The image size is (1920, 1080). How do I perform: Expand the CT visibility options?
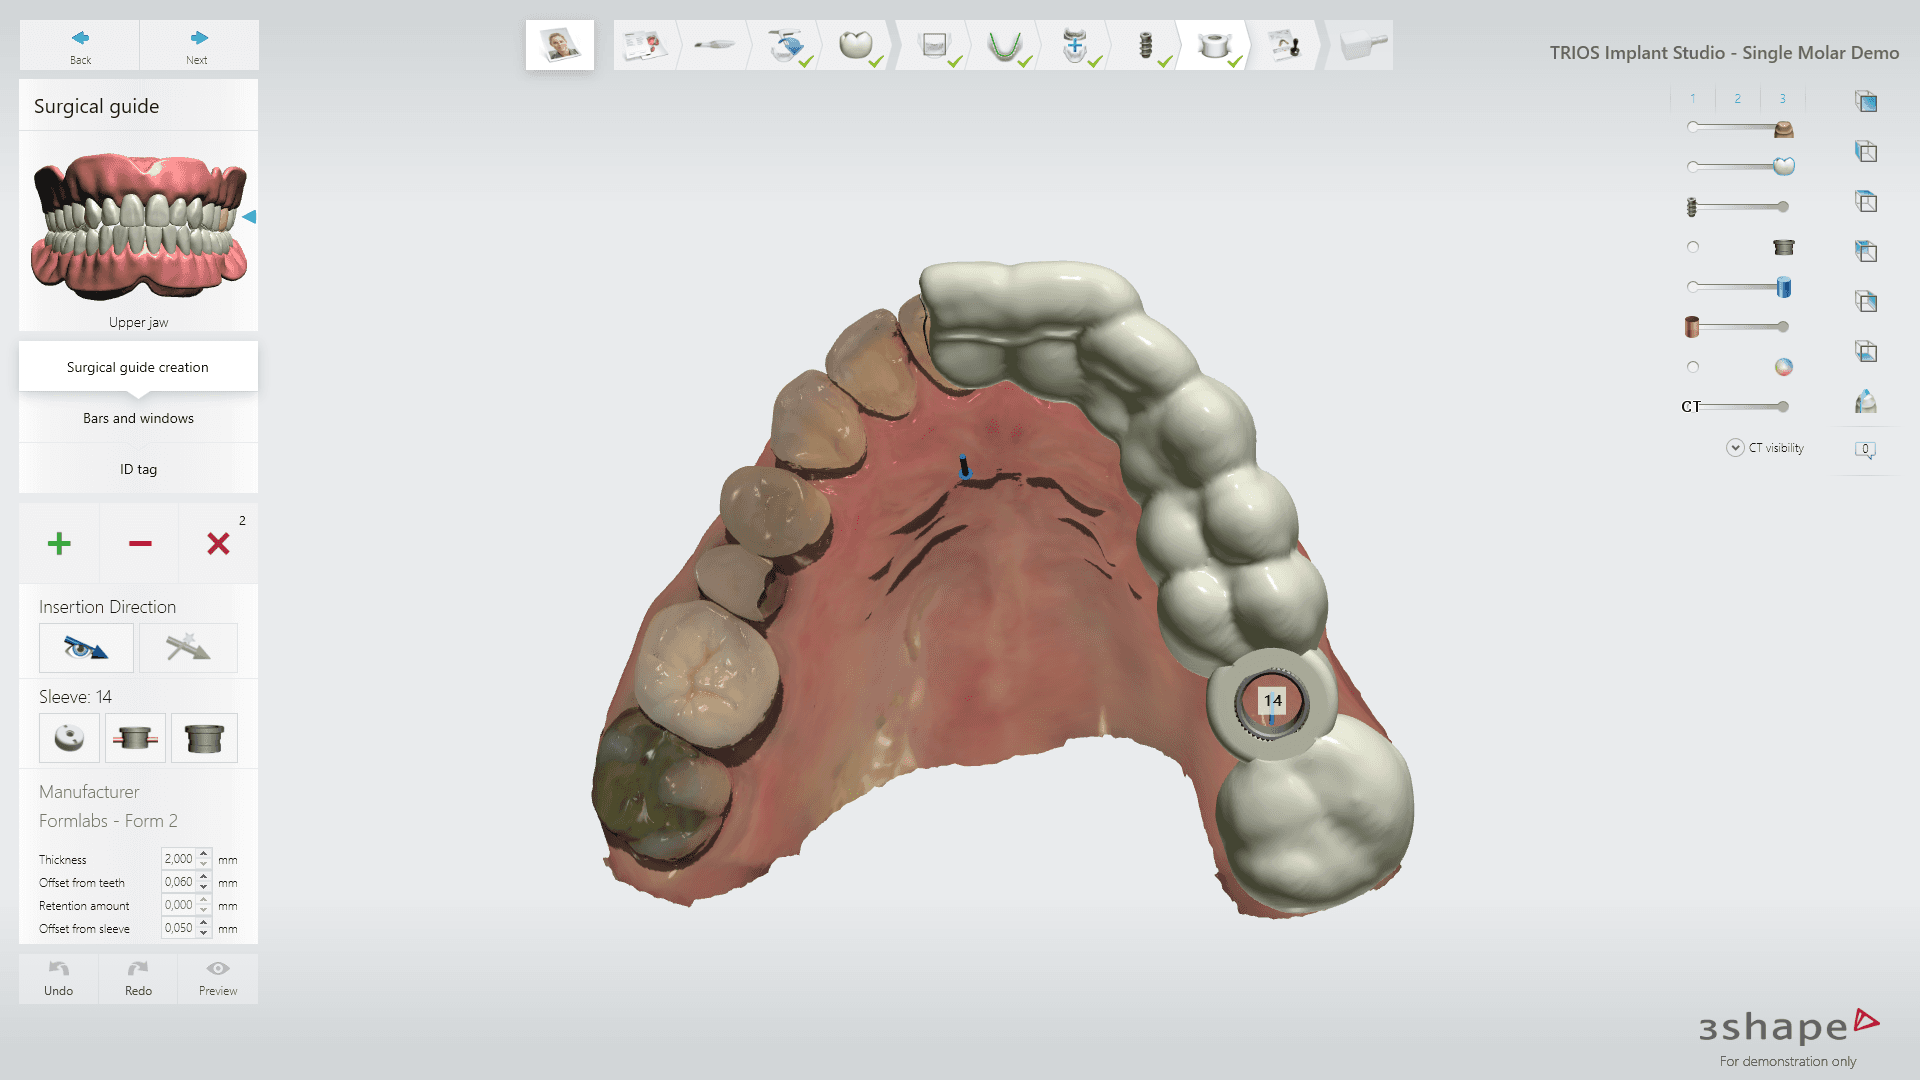(1735, 448)
